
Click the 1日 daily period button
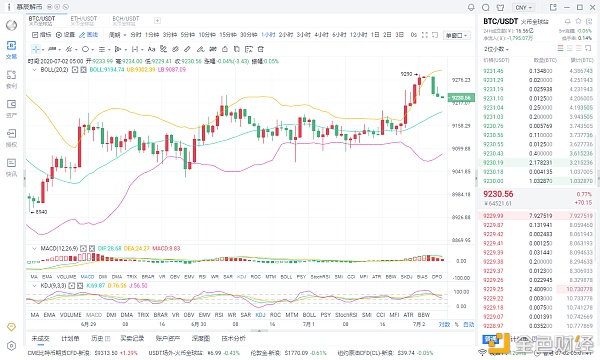click(x=375, y=35)
